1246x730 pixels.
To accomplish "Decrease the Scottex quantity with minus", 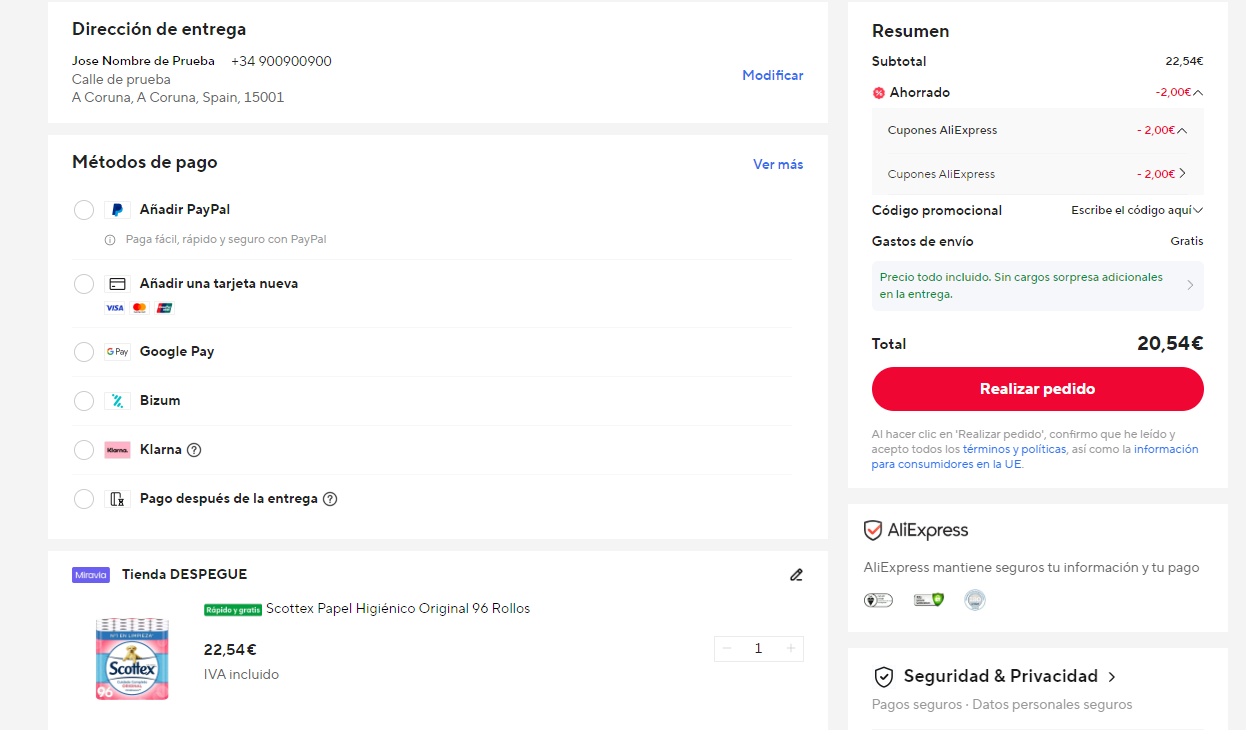I will [x=727, y=649].
